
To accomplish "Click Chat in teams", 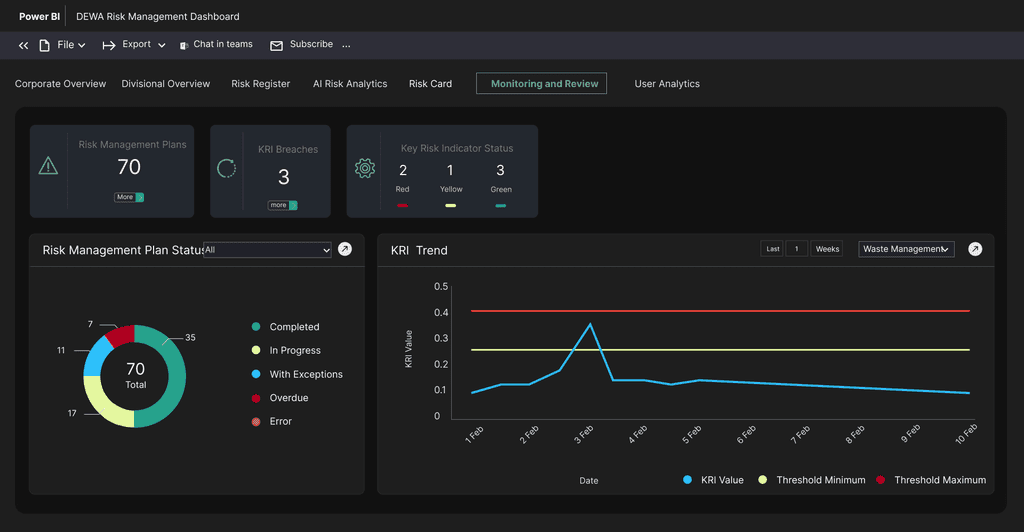I will tap(223, 44).
